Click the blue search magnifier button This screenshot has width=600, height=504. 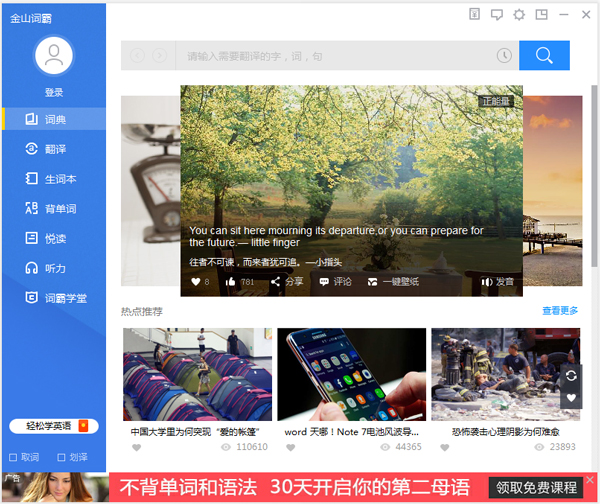(x=544, y=55)
